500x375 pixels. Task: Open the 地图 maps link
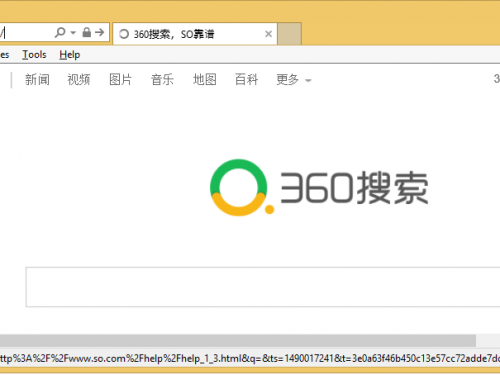click(x=205, y=80)
